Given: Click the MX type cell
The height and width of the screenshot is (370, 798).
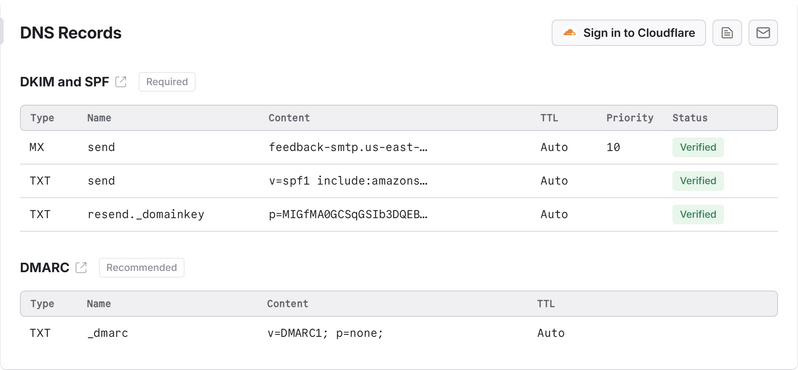Looking at the screenshot, I should click(37, 148).
